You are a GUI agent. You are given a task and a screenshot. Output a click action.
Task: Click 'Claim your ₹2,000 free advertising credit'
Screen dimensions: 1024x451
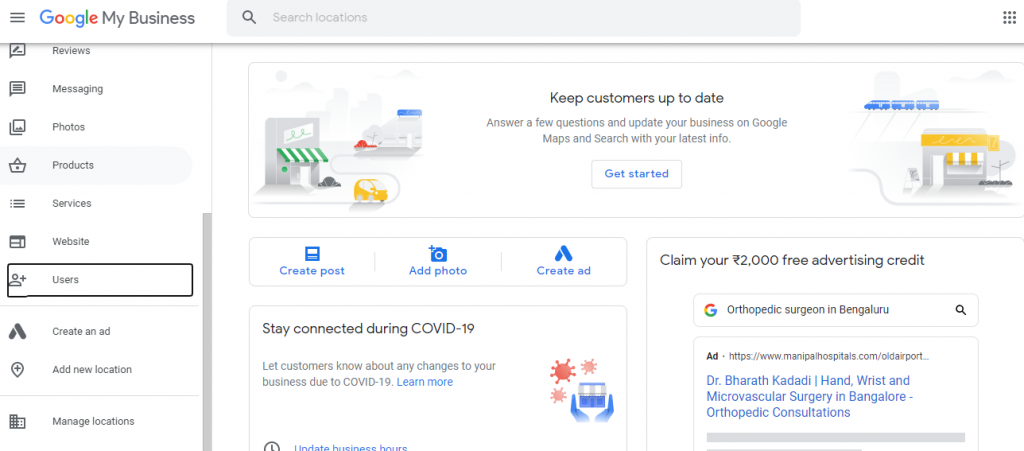click(x=792, y=260)
